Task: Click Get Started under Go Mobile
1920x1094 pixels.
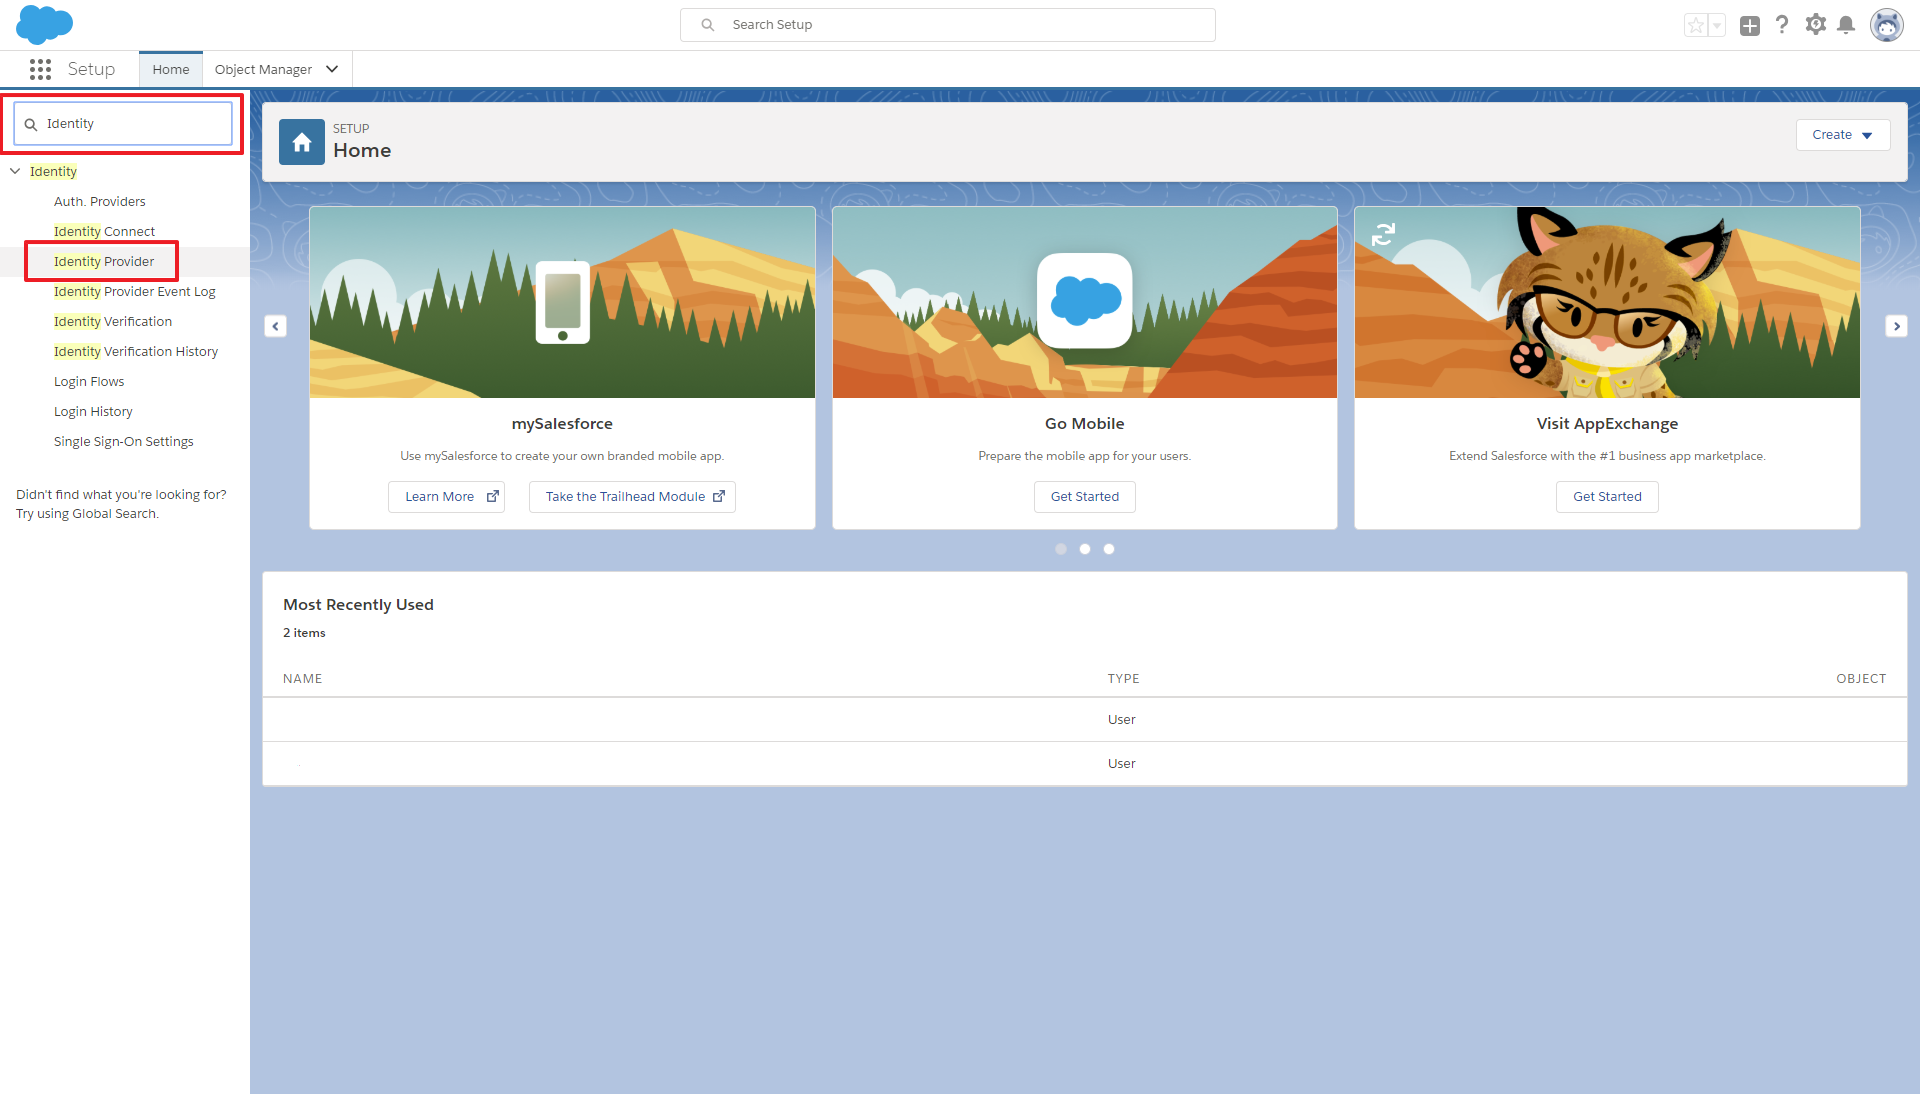Action: click(1085, 497)
